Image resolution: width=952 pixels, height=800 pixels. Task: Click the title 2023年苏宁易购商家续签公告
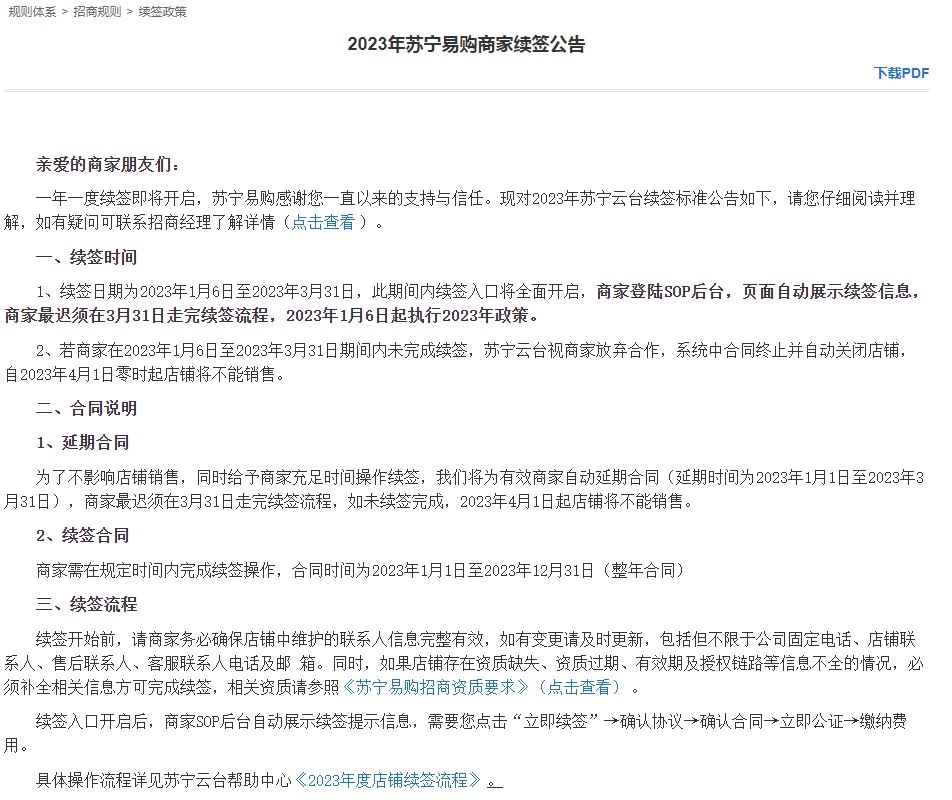pyautogui.click(x=466, y=44)
